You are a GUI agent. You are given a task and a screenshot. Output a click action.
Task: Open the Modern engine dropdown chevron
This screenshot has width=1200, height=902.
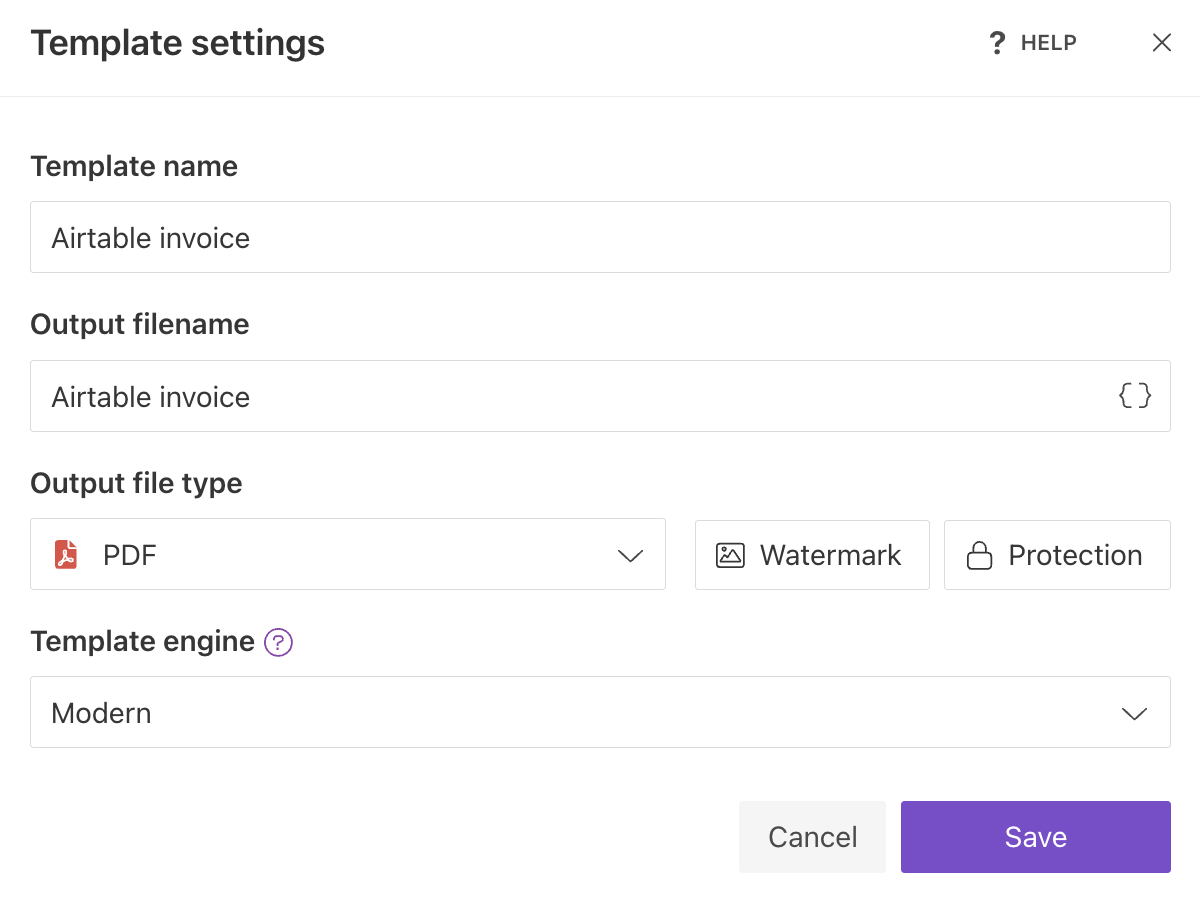tap(1134, 712)
